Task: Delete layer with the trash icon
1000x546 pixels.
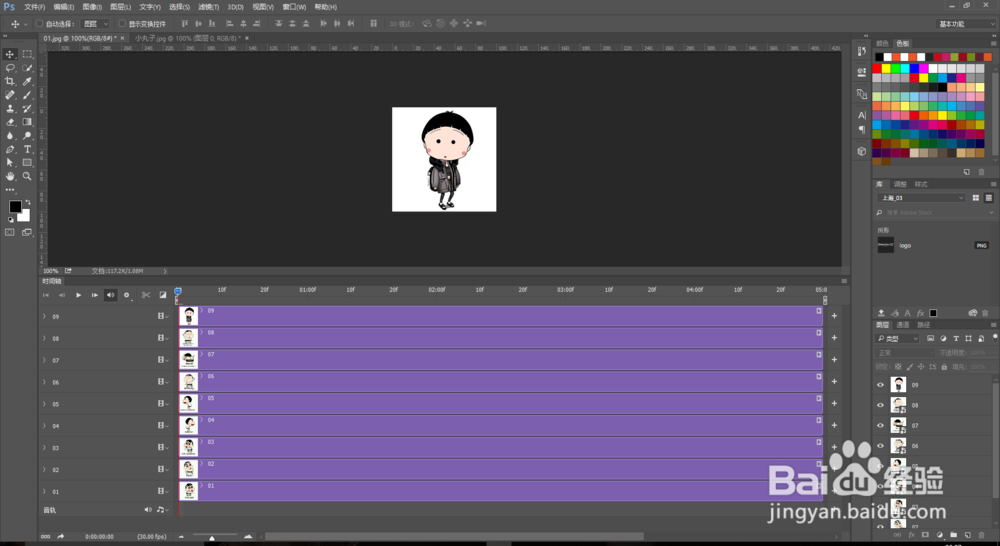Action: click(x=982, y=535)
